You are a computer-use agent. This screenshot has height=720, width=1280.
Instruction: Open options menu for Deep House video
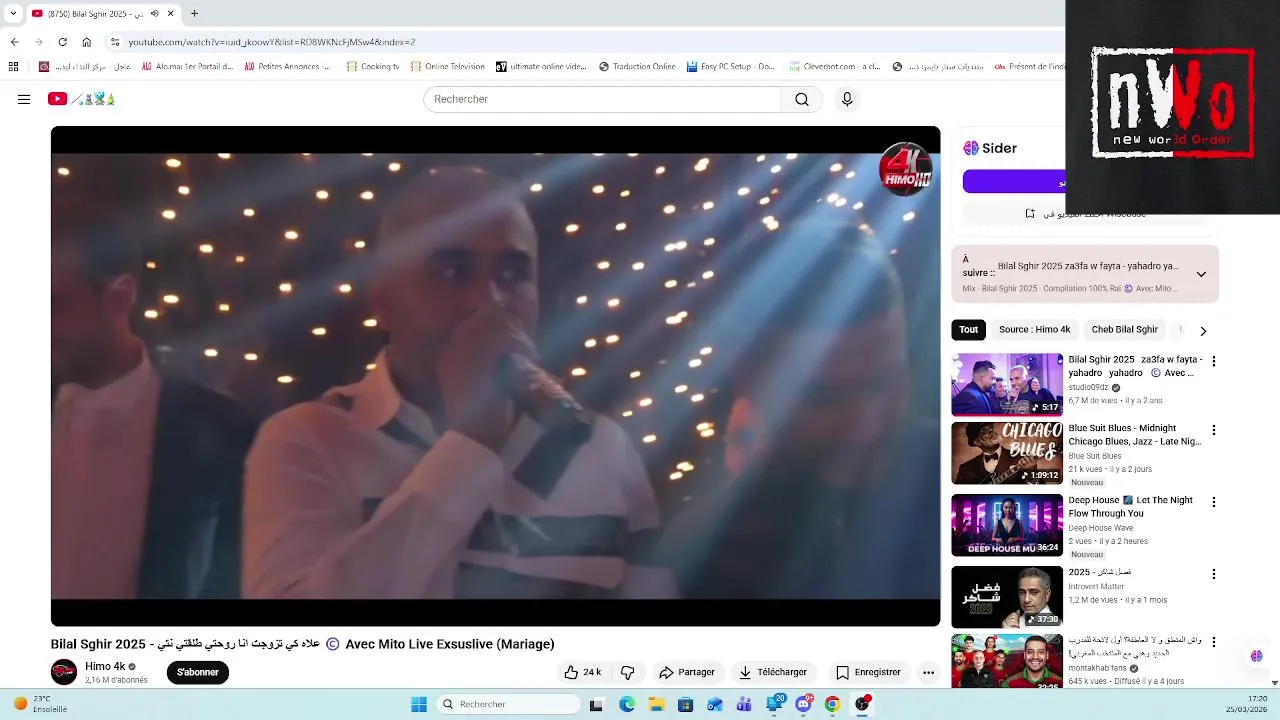[1214, 502]
